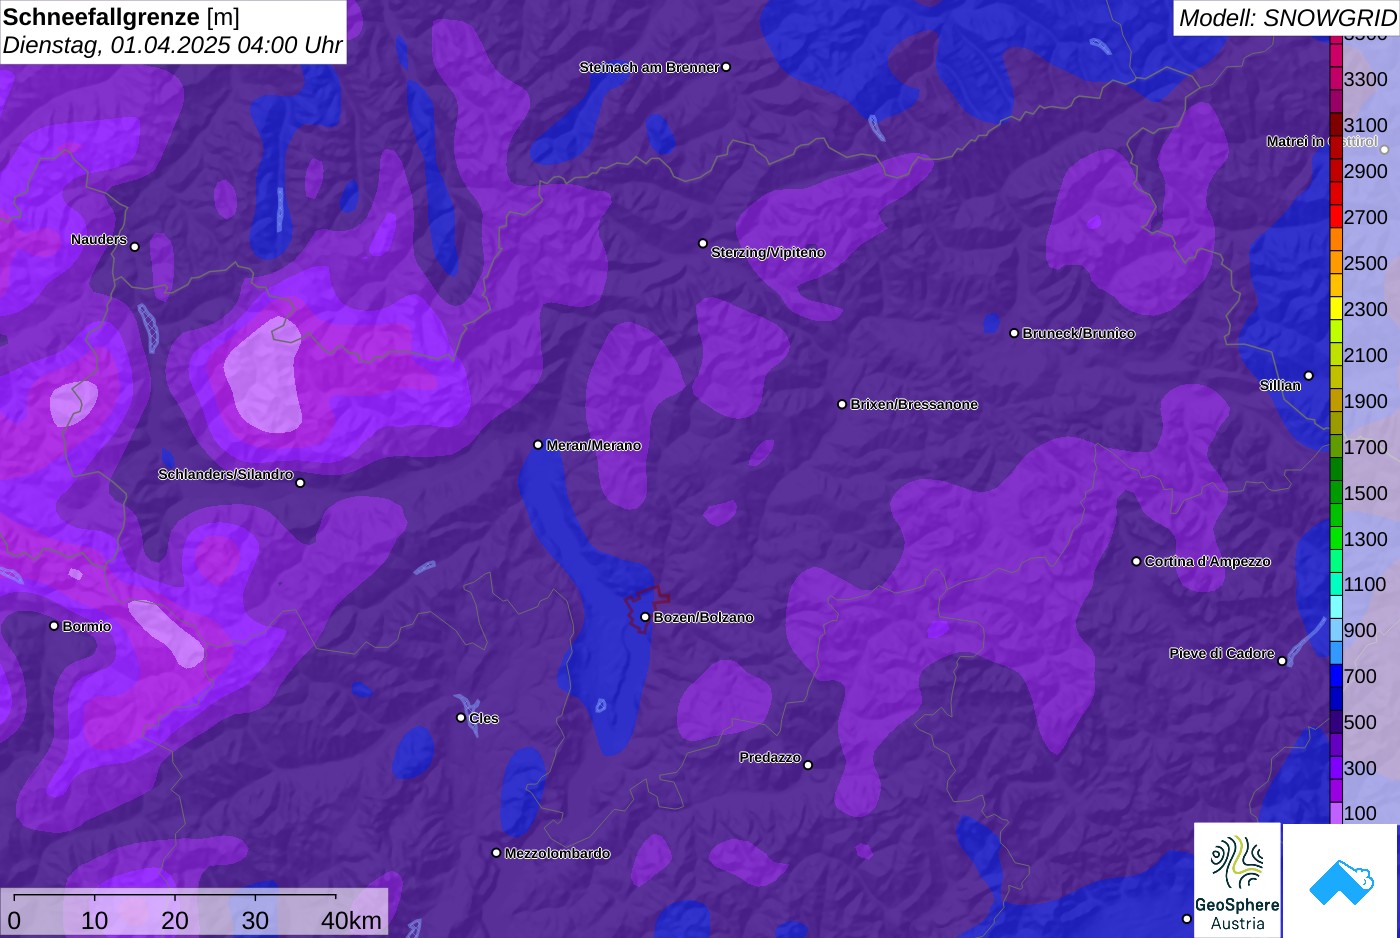The width and height of the screenshot is (1400, 938).
Task: Select the date Dienstag, 01.04.2025 04:00 Uhr
Action: click(x=172, y=45)
